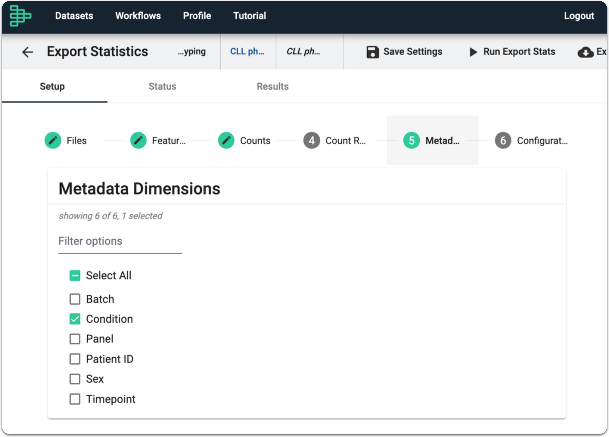Click the Sex label text

95,379
